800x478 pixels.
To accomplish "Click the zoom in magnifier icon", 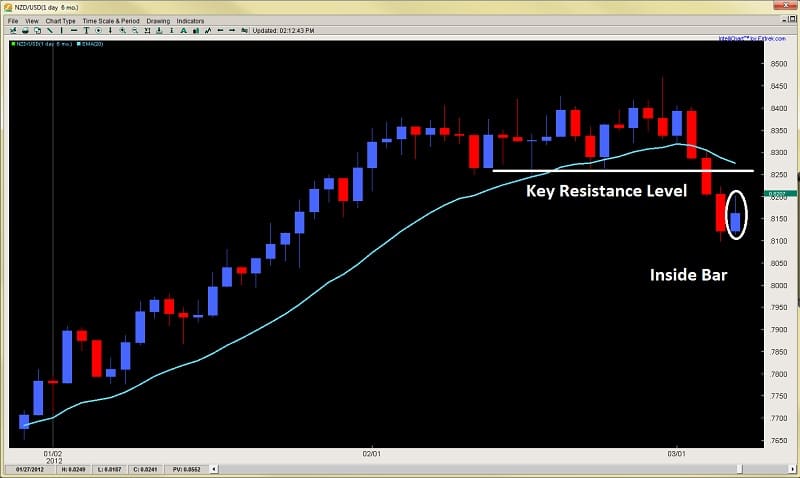I will [122, 31].
